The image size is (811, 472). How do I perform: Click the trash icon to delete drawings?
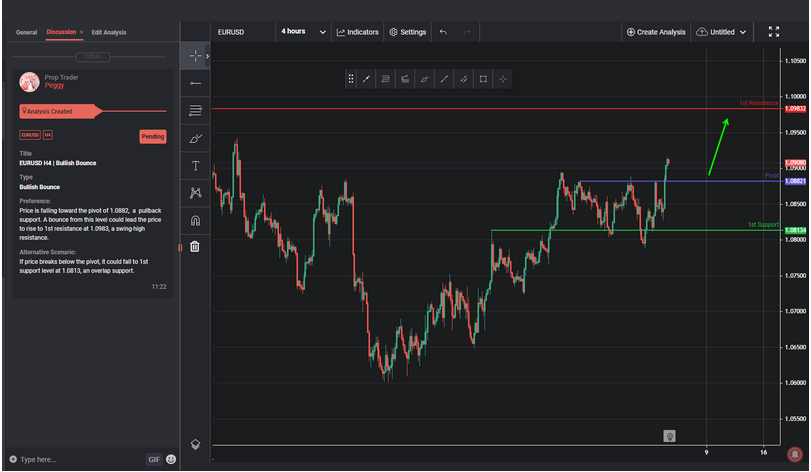point(195,247)
